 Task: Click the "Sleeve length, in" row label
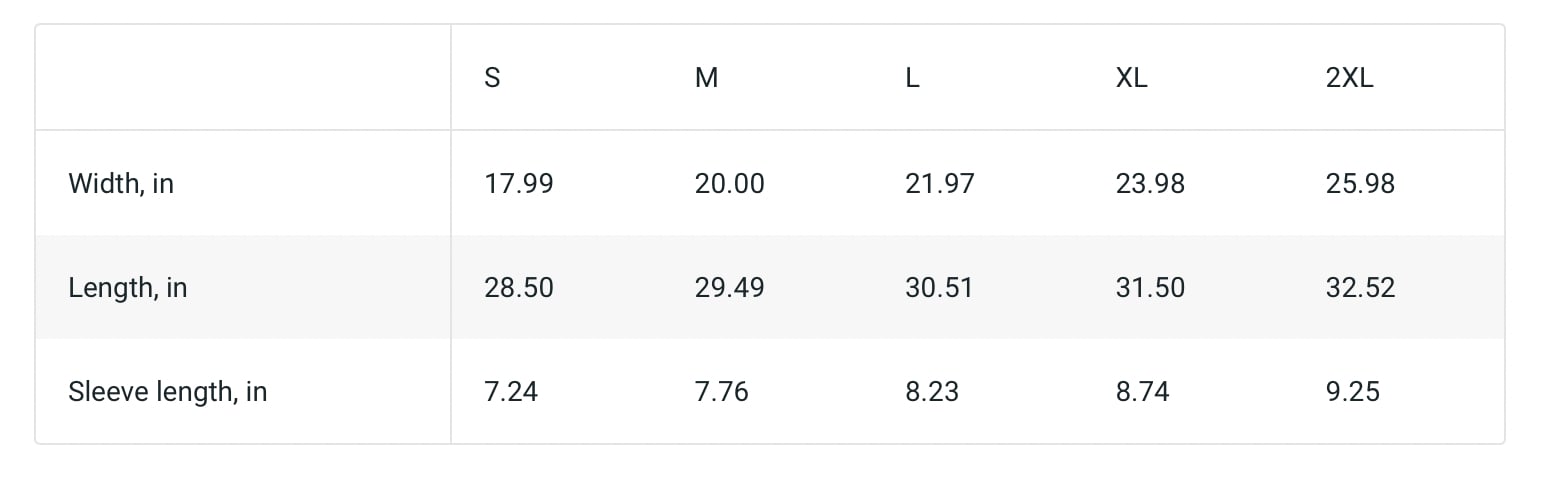click(x=168, y=391)
